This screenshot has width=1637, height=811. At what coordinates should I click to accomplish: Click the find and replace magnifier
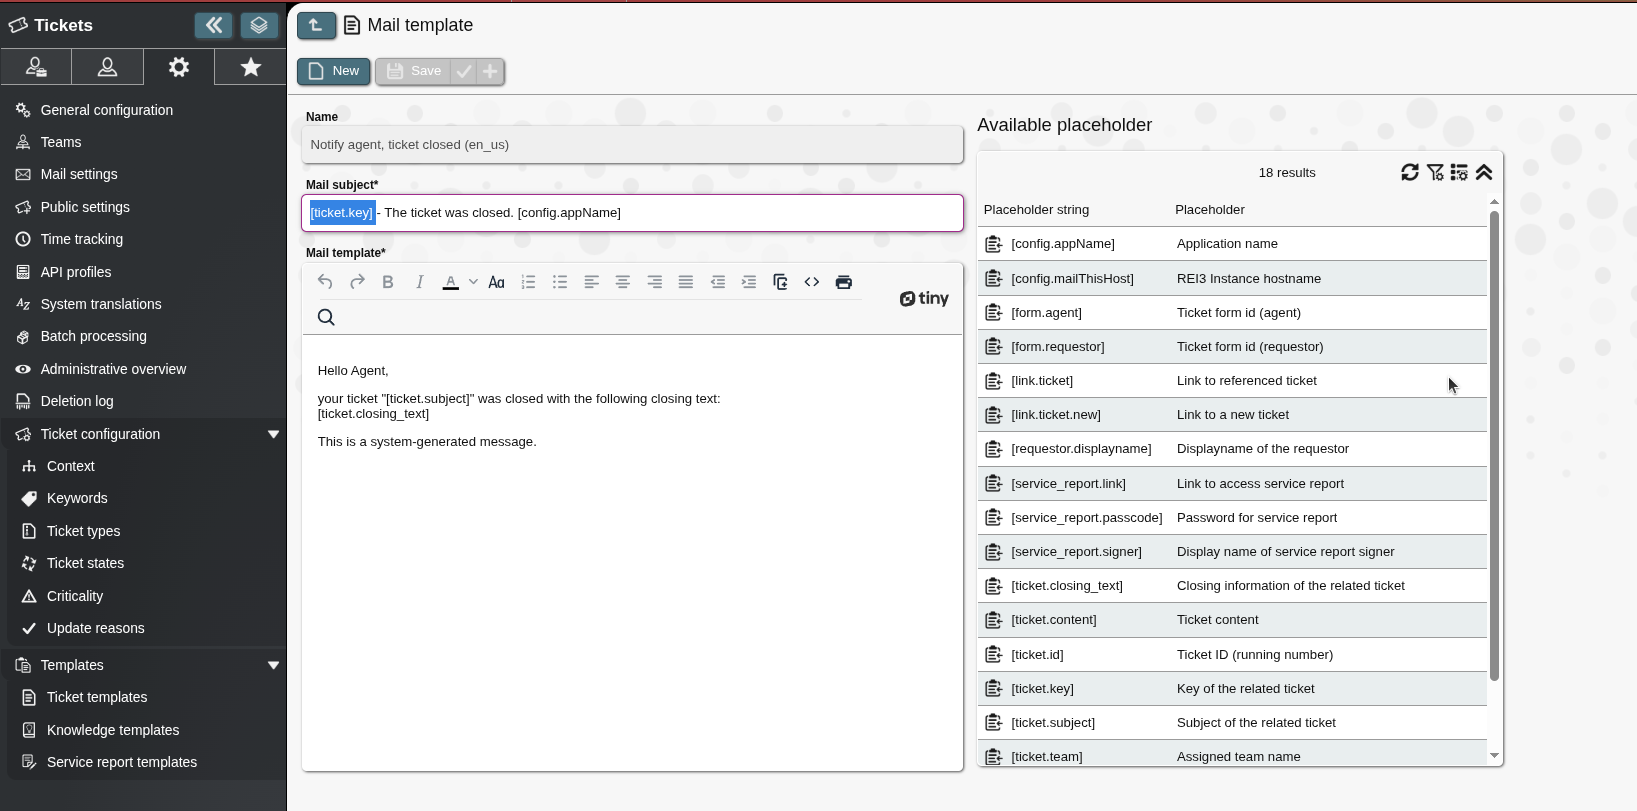coord(326,317)
